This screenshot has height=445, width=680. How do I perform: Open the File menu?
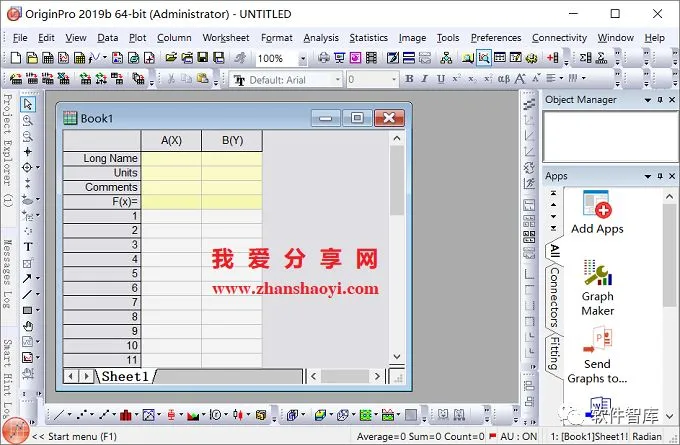pyautogui.click(x=20, y=38)
